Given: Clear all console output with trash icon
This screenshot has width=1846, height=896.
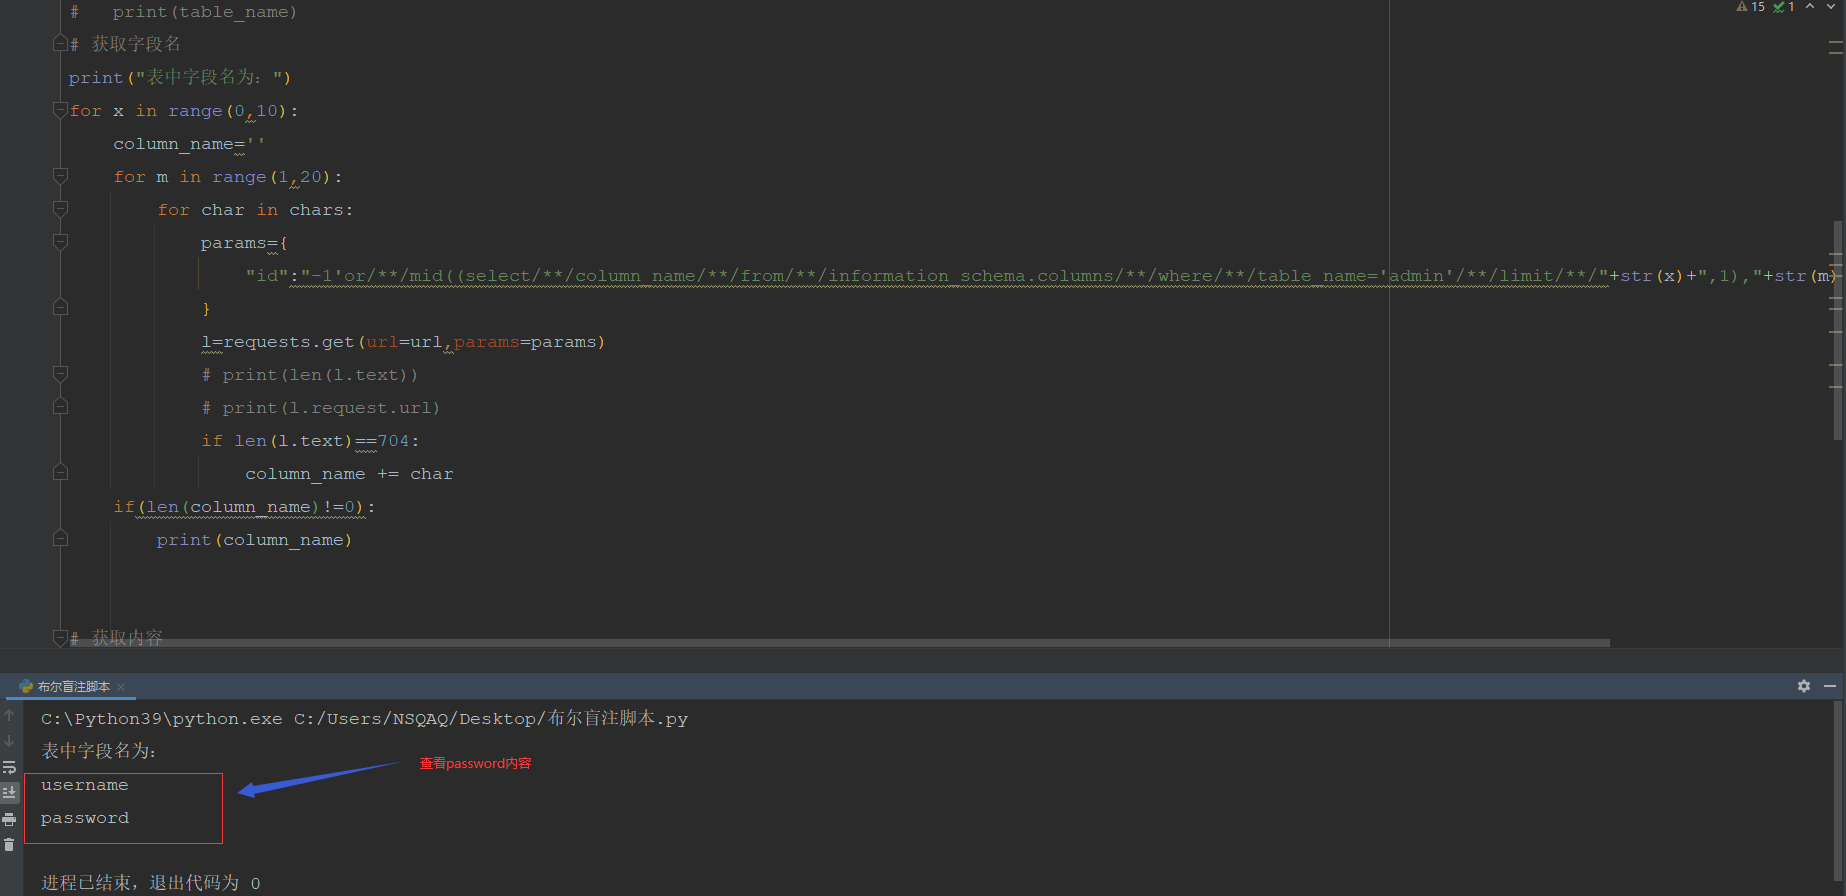Looking at the screenshot, I should pos(9,845).
